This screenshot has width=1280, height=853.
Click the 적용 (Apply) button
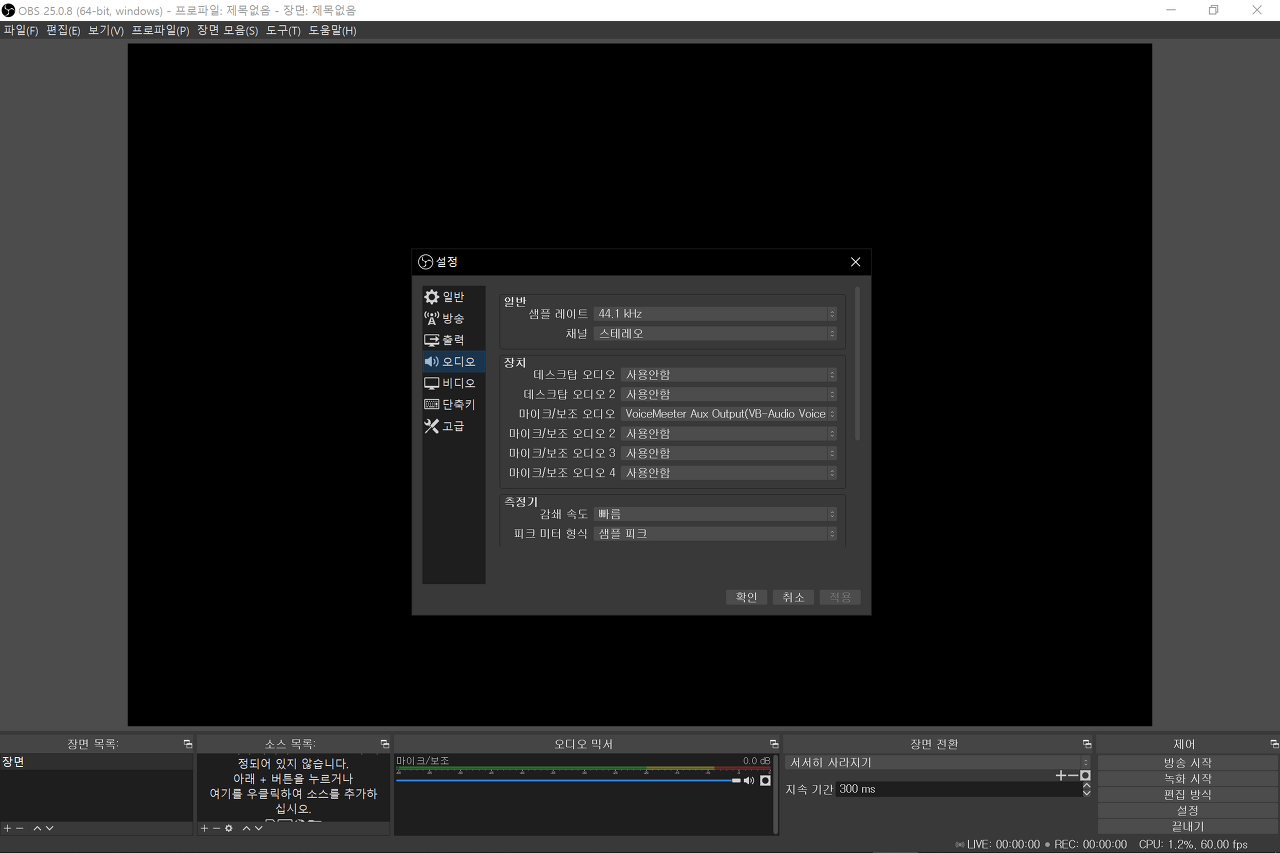[x=840, y=597]
